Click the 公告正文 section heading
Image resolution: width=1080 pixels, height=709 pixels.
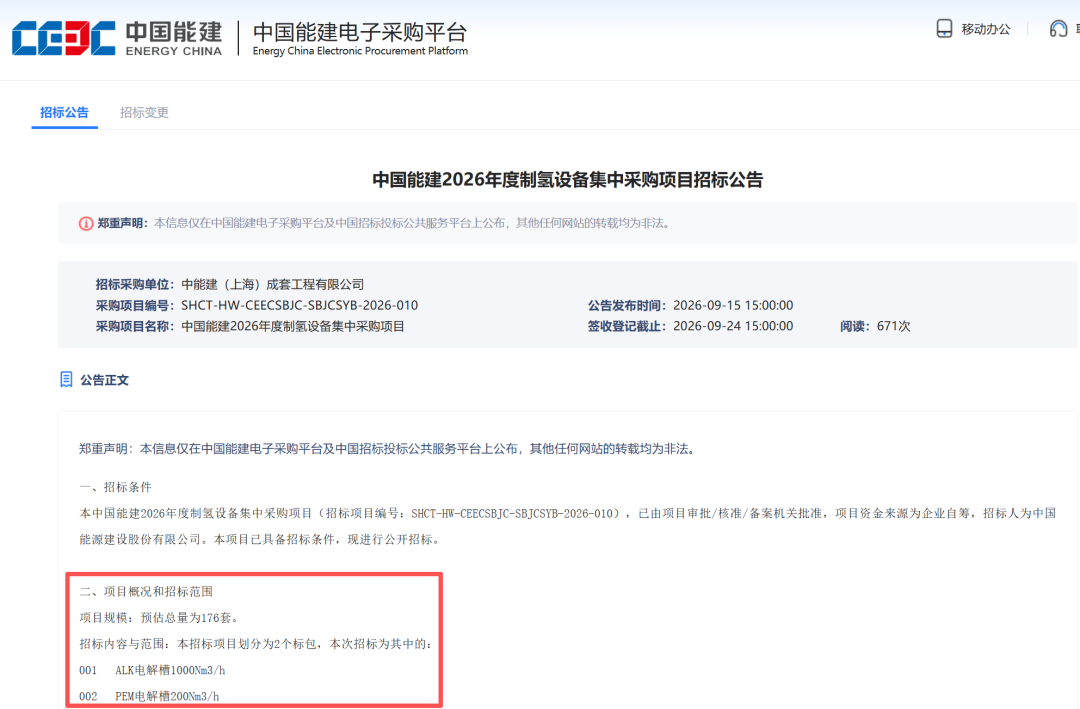click(x=105, y=380)
